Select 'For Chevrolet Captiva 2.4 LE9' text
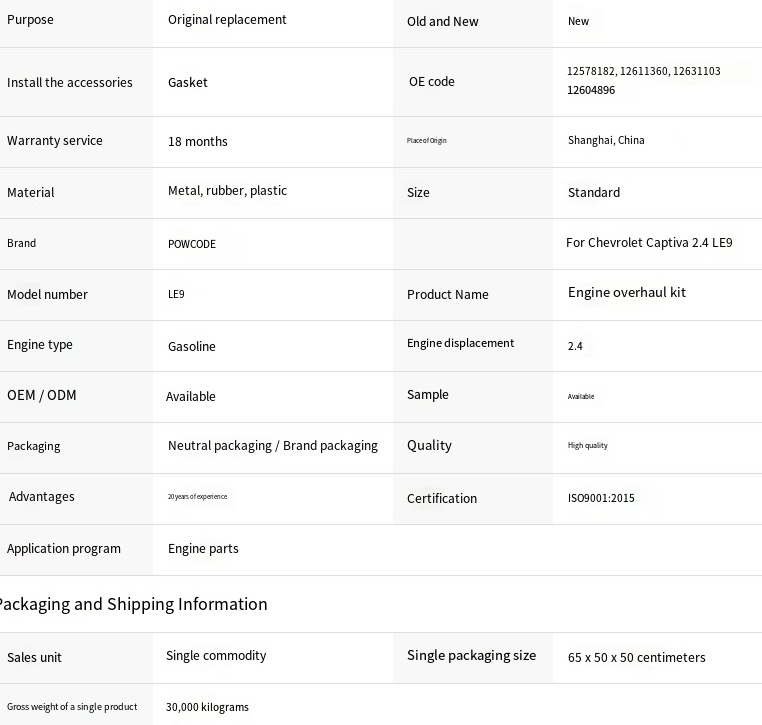Viewport: 762px width, 725px height. 649,243
